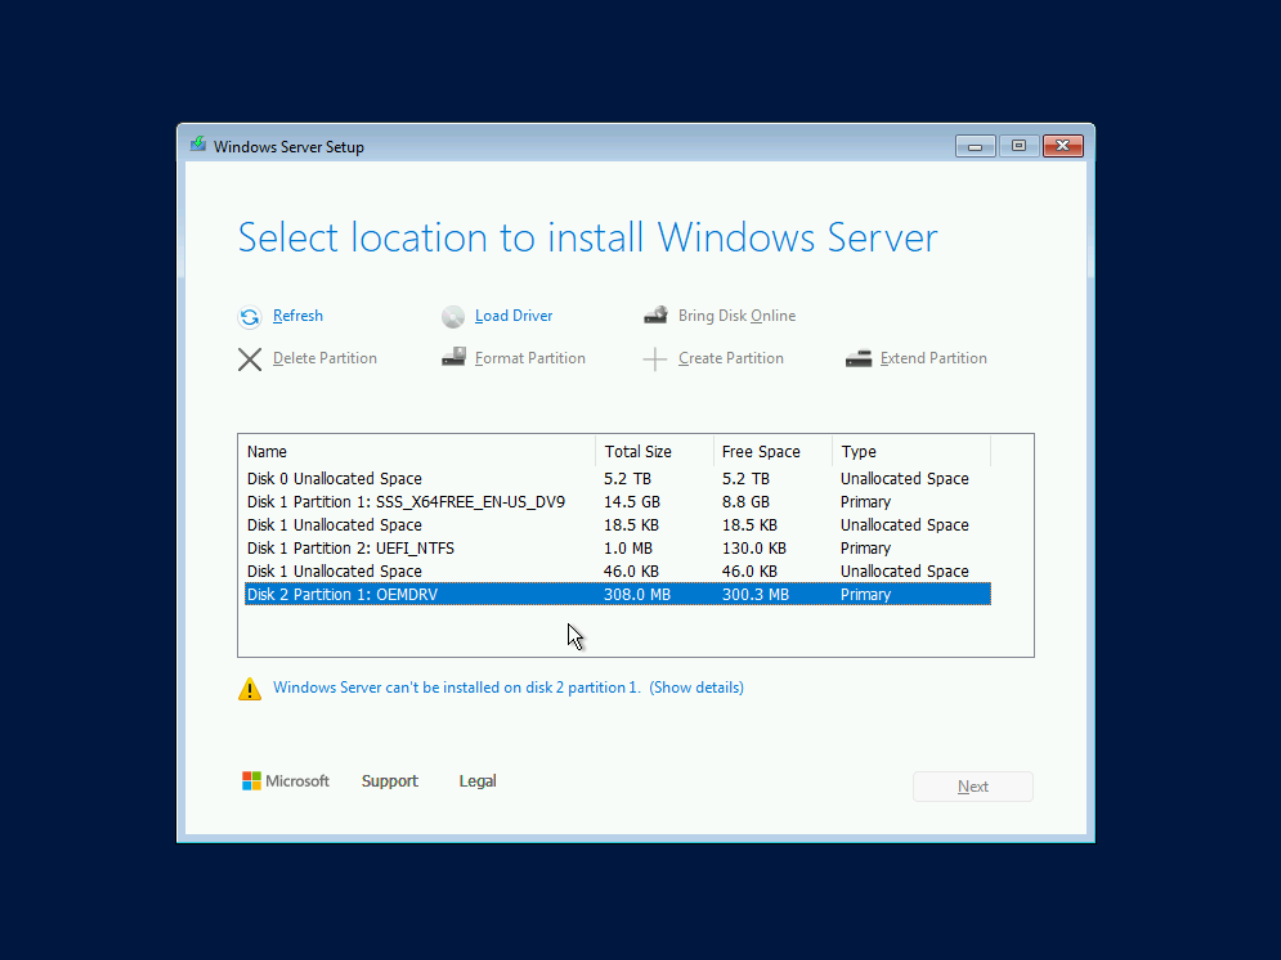Select Disk 0 Unallocated Space row
Screen dimensions: 1281x960
pos(618,479)
